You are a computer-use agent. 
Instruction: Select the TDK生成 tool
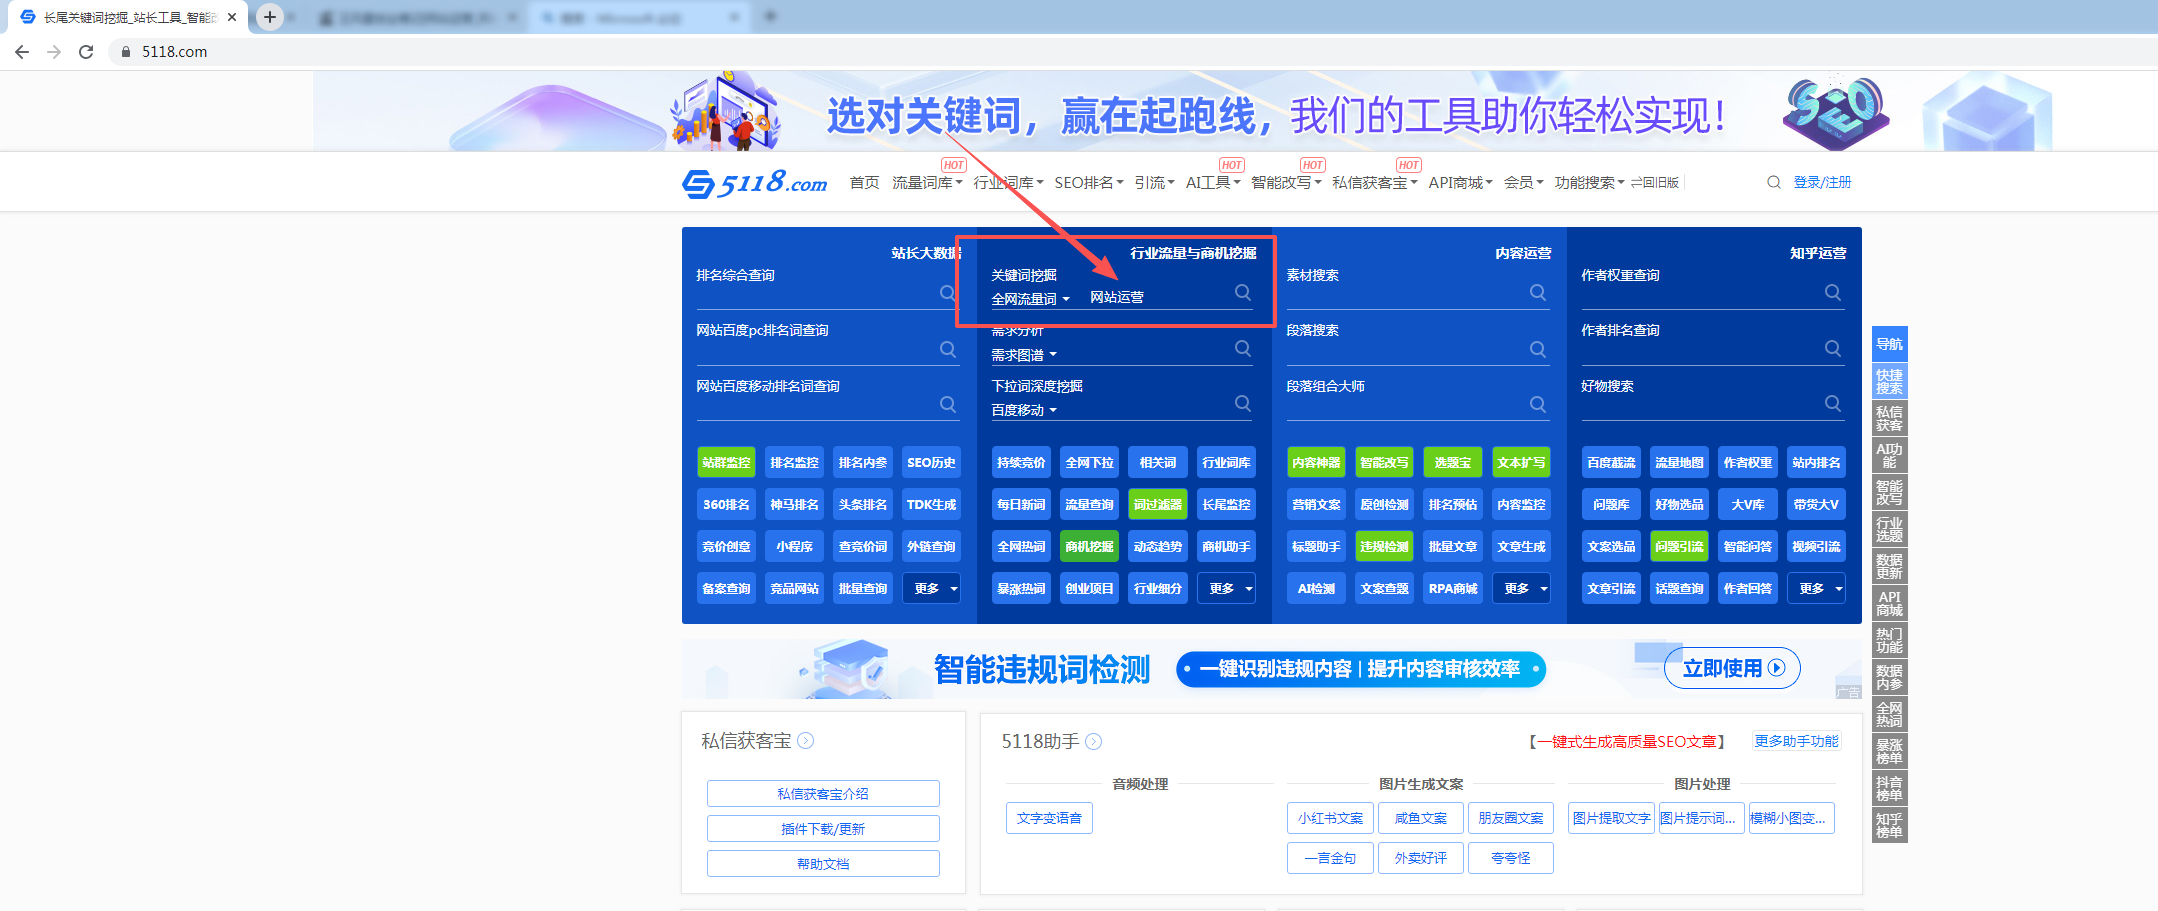tap(931, 504)
